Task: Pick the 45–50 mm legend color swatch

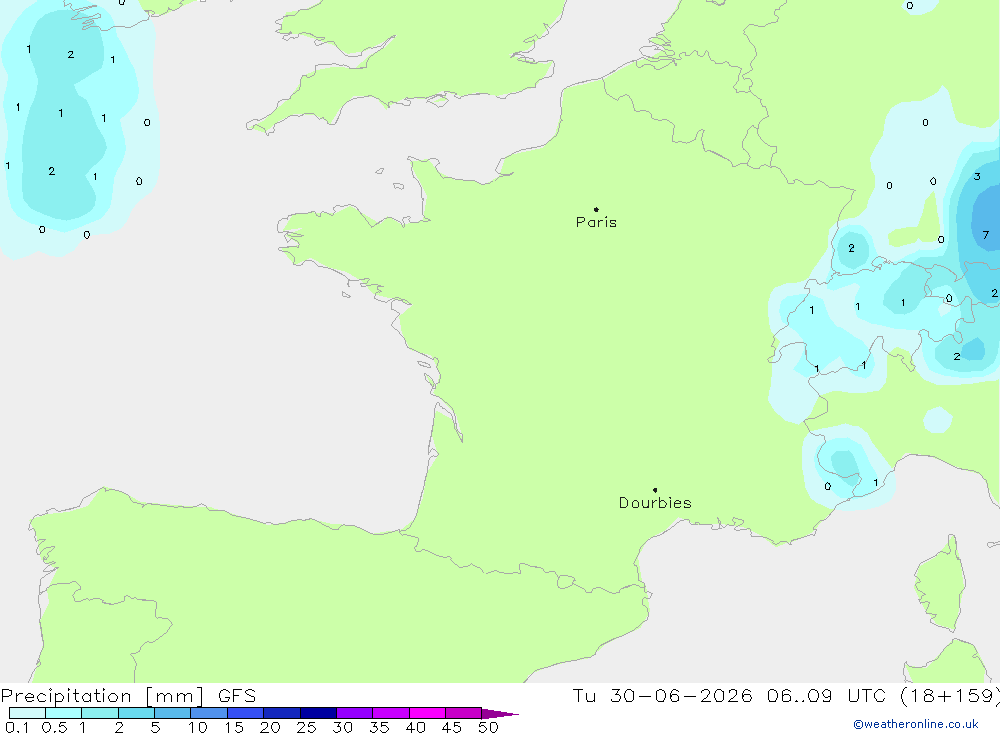Action: (x=464, y=713)
